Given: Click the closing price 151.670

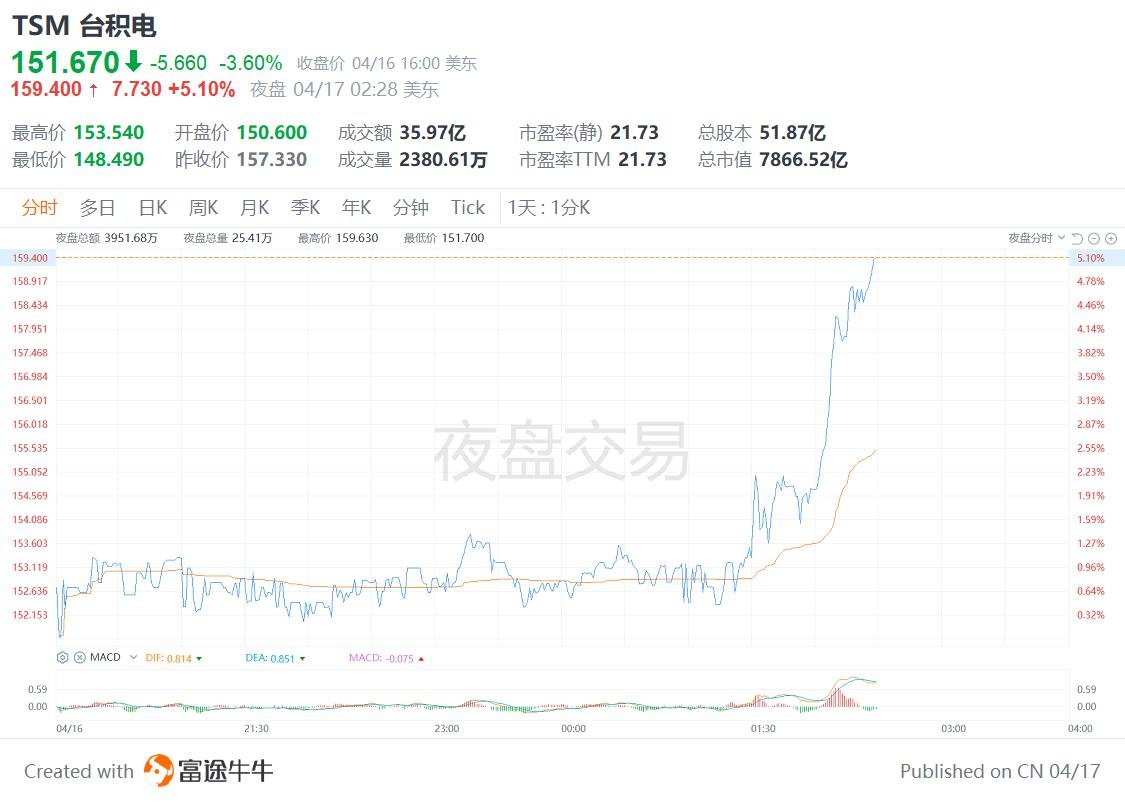Looking at the screenshot, I should point(65,62).
